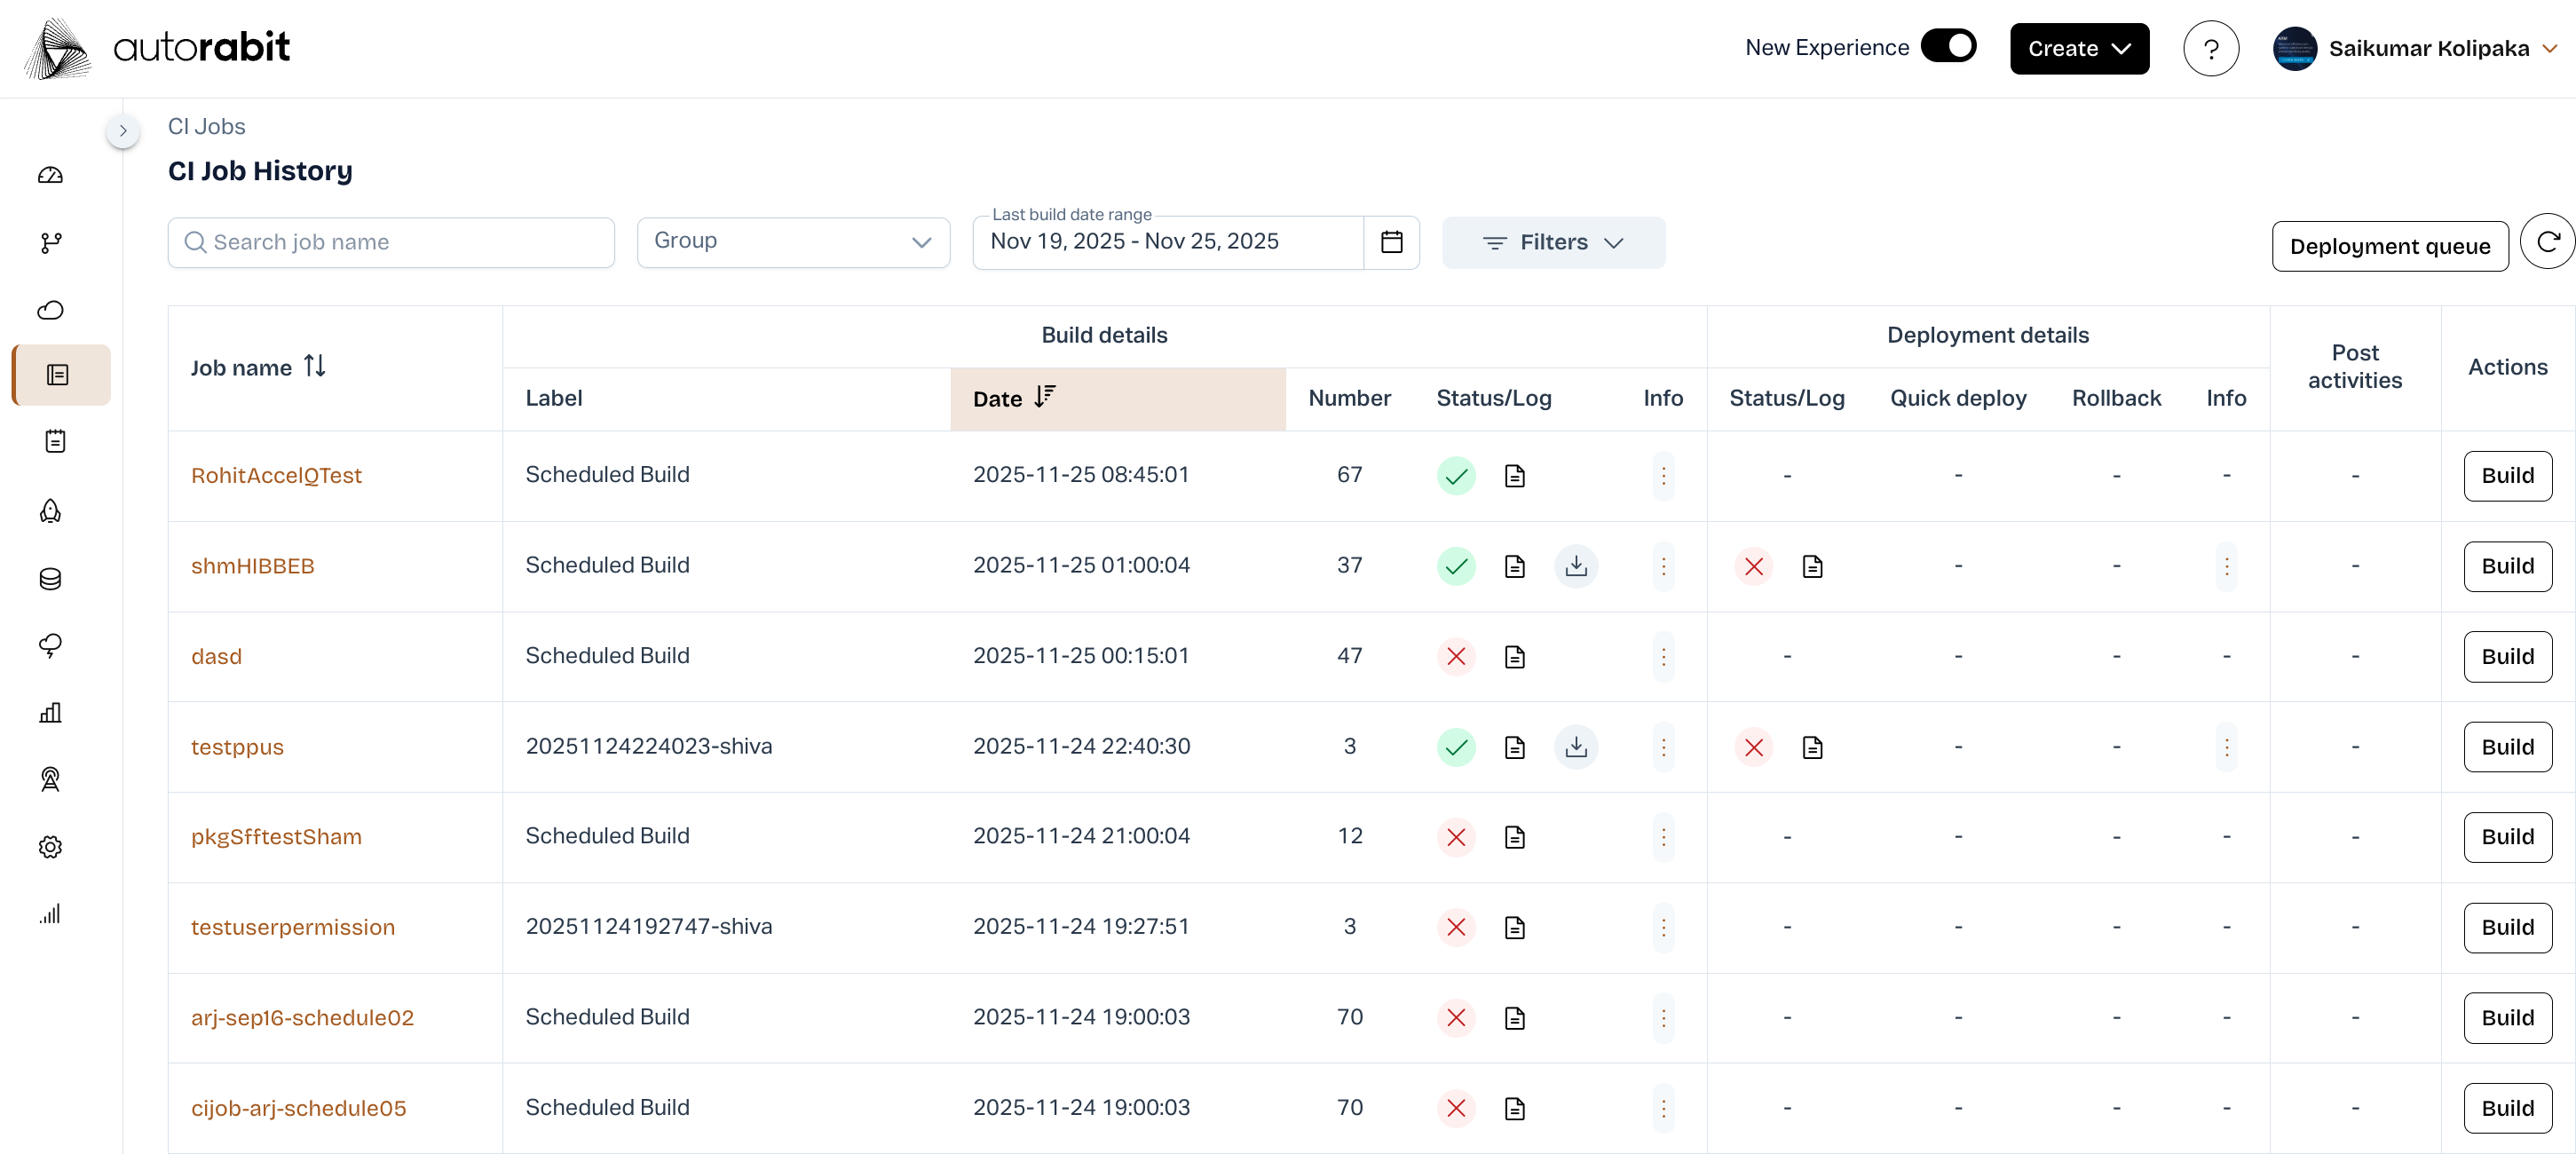This screenshot has width=2576, height=1154.
Task: Expand the collapsed sidebar with chevron
Action: tap(123, 131)
